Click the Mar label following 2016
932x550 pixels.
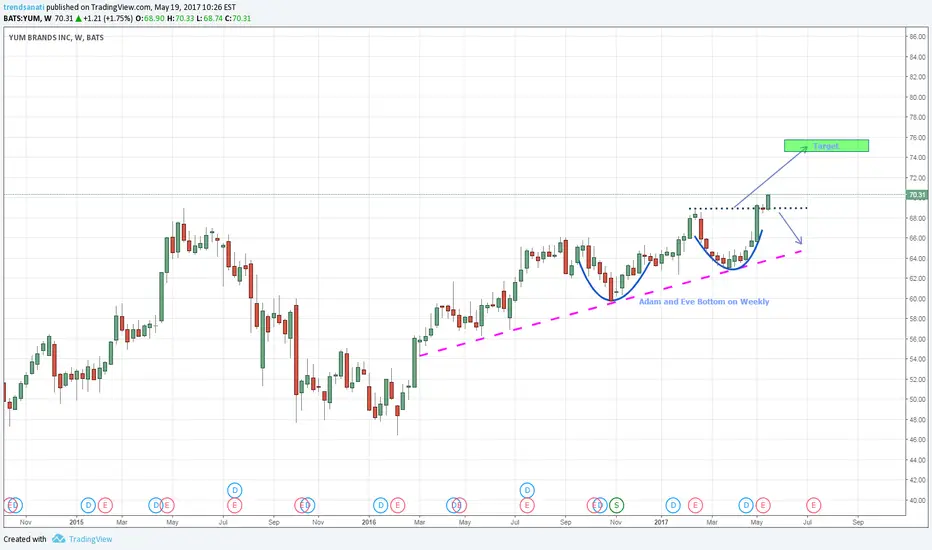coord(420,522)
